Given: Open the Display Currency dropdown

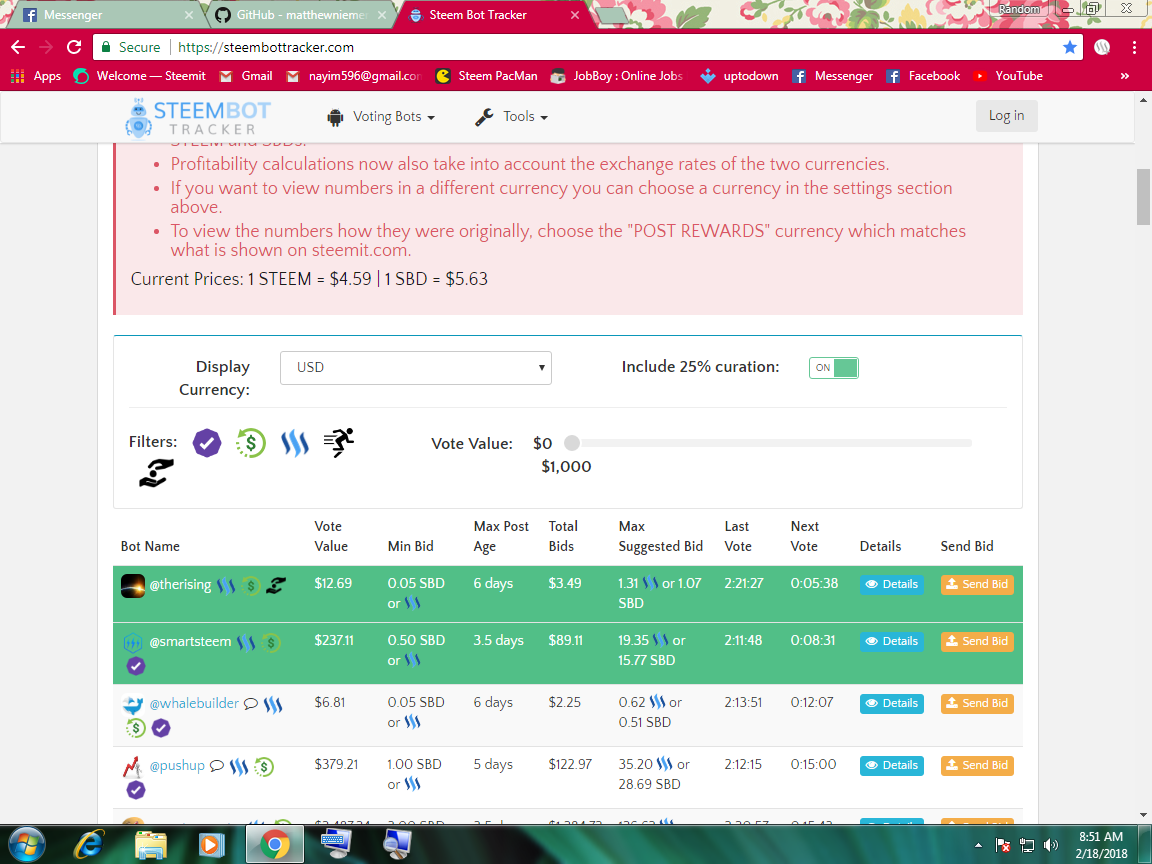Looking at the screenshot, I should pos(416,367).
